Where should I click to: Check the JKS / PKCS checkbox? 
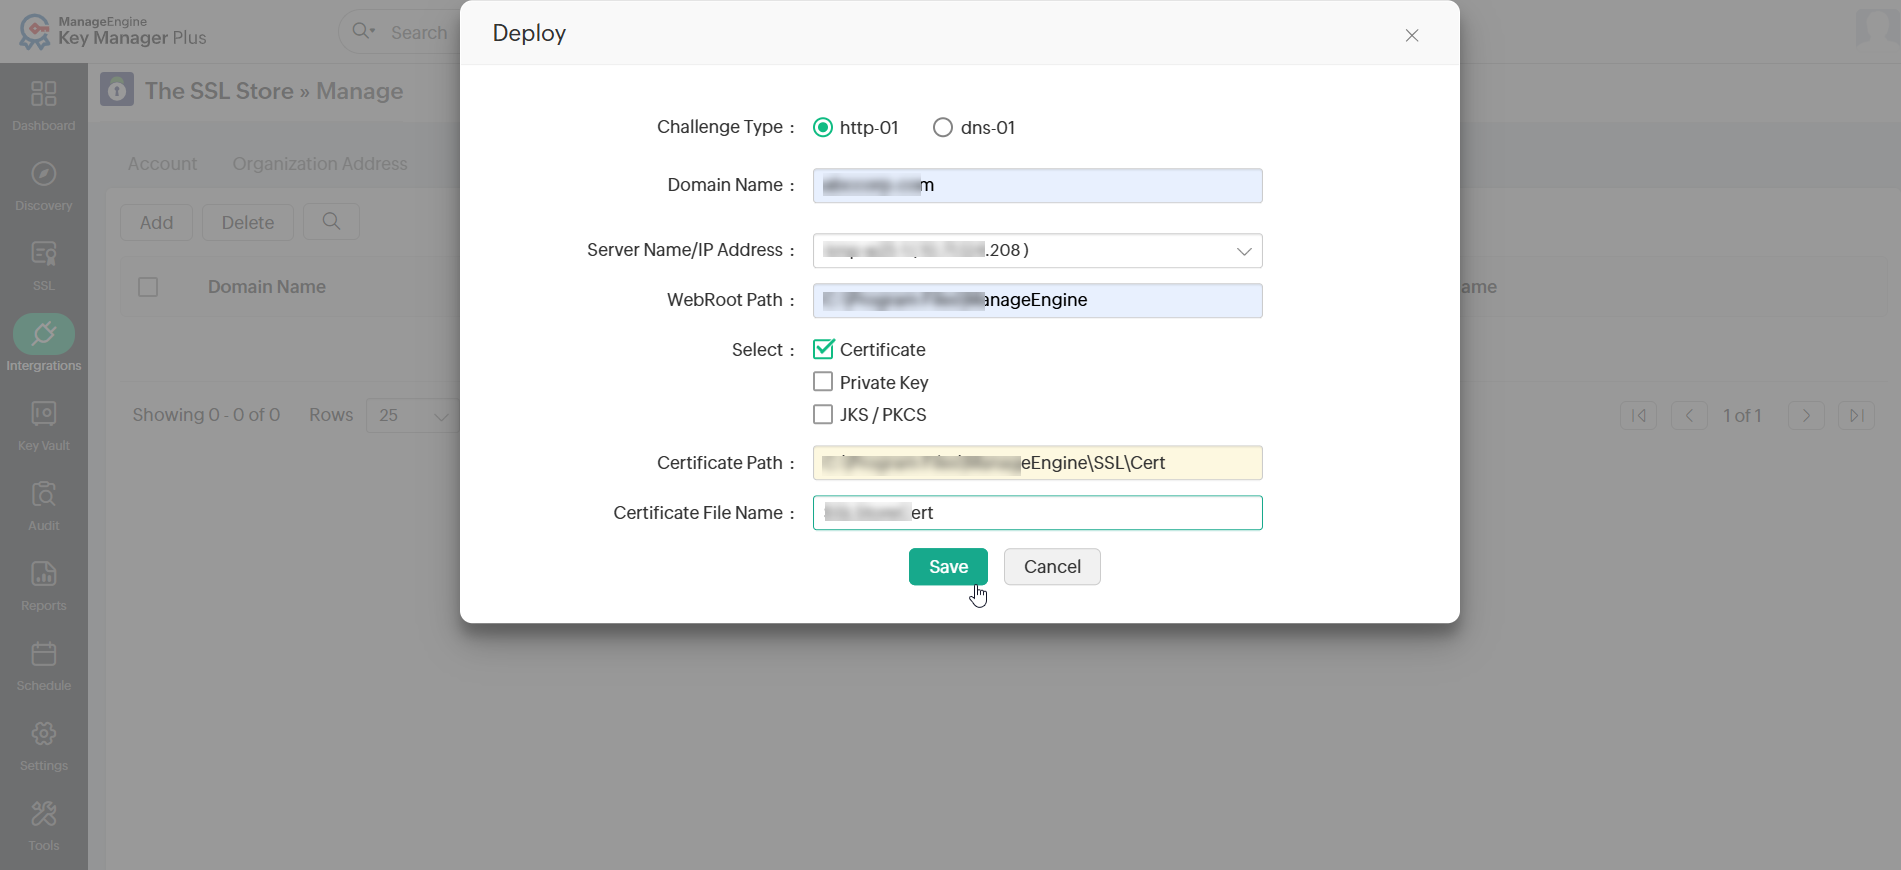point(823,414)
